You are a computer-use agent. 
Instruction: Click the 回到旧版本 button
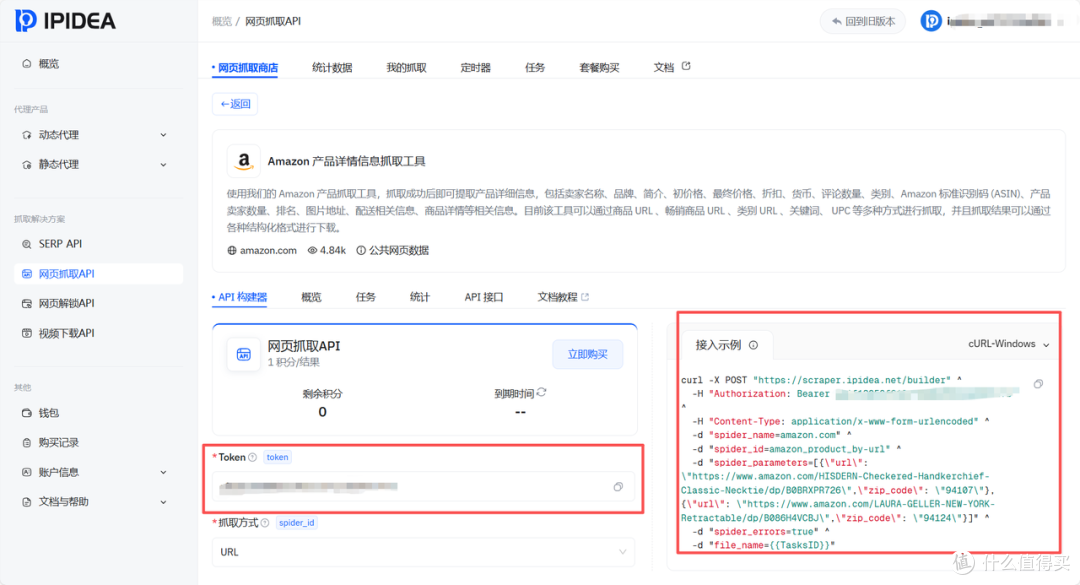pyautogui.click(x=862, y=21)
